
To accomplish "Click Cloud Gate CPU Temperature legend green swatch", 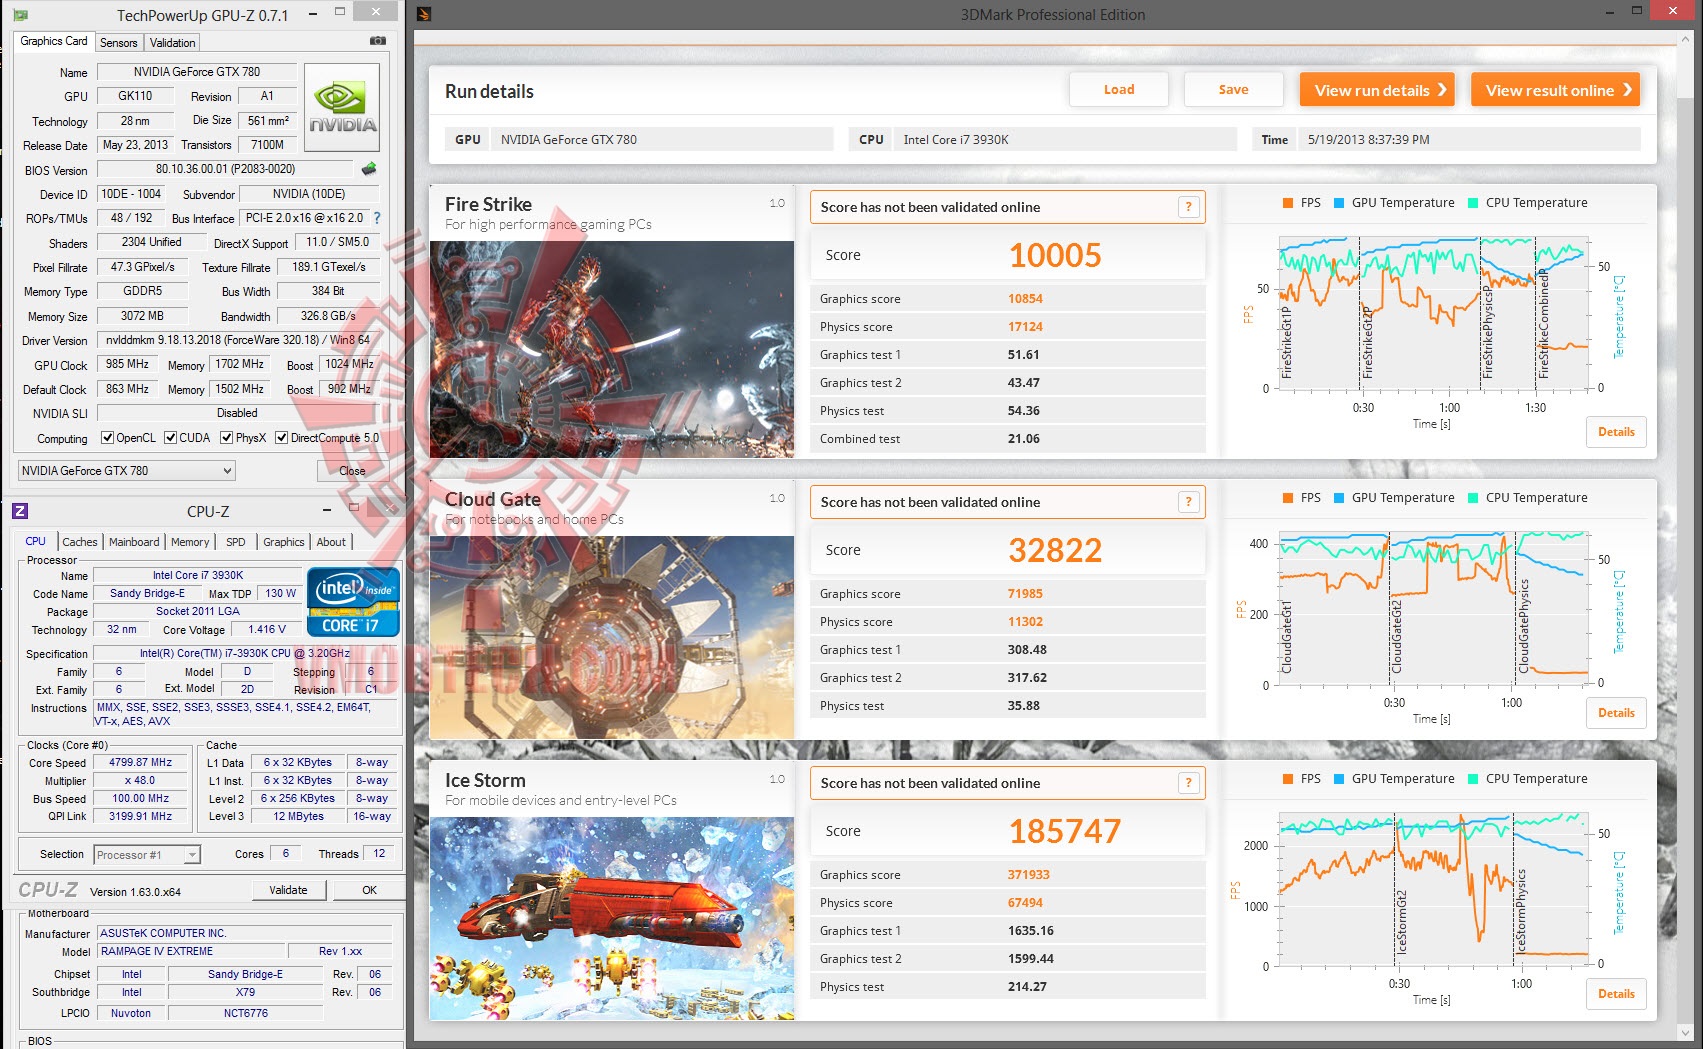I will coord(1473,498).
